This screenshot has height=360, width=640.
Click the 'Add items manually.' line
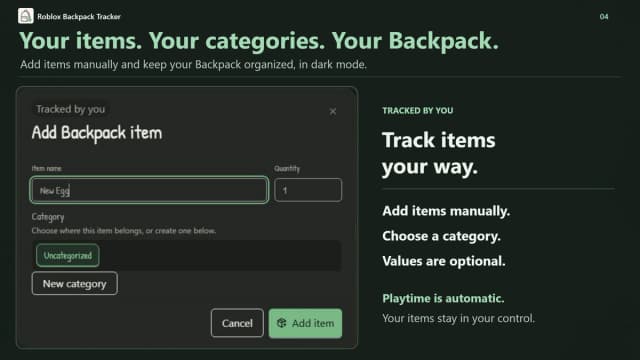[446, 211]
